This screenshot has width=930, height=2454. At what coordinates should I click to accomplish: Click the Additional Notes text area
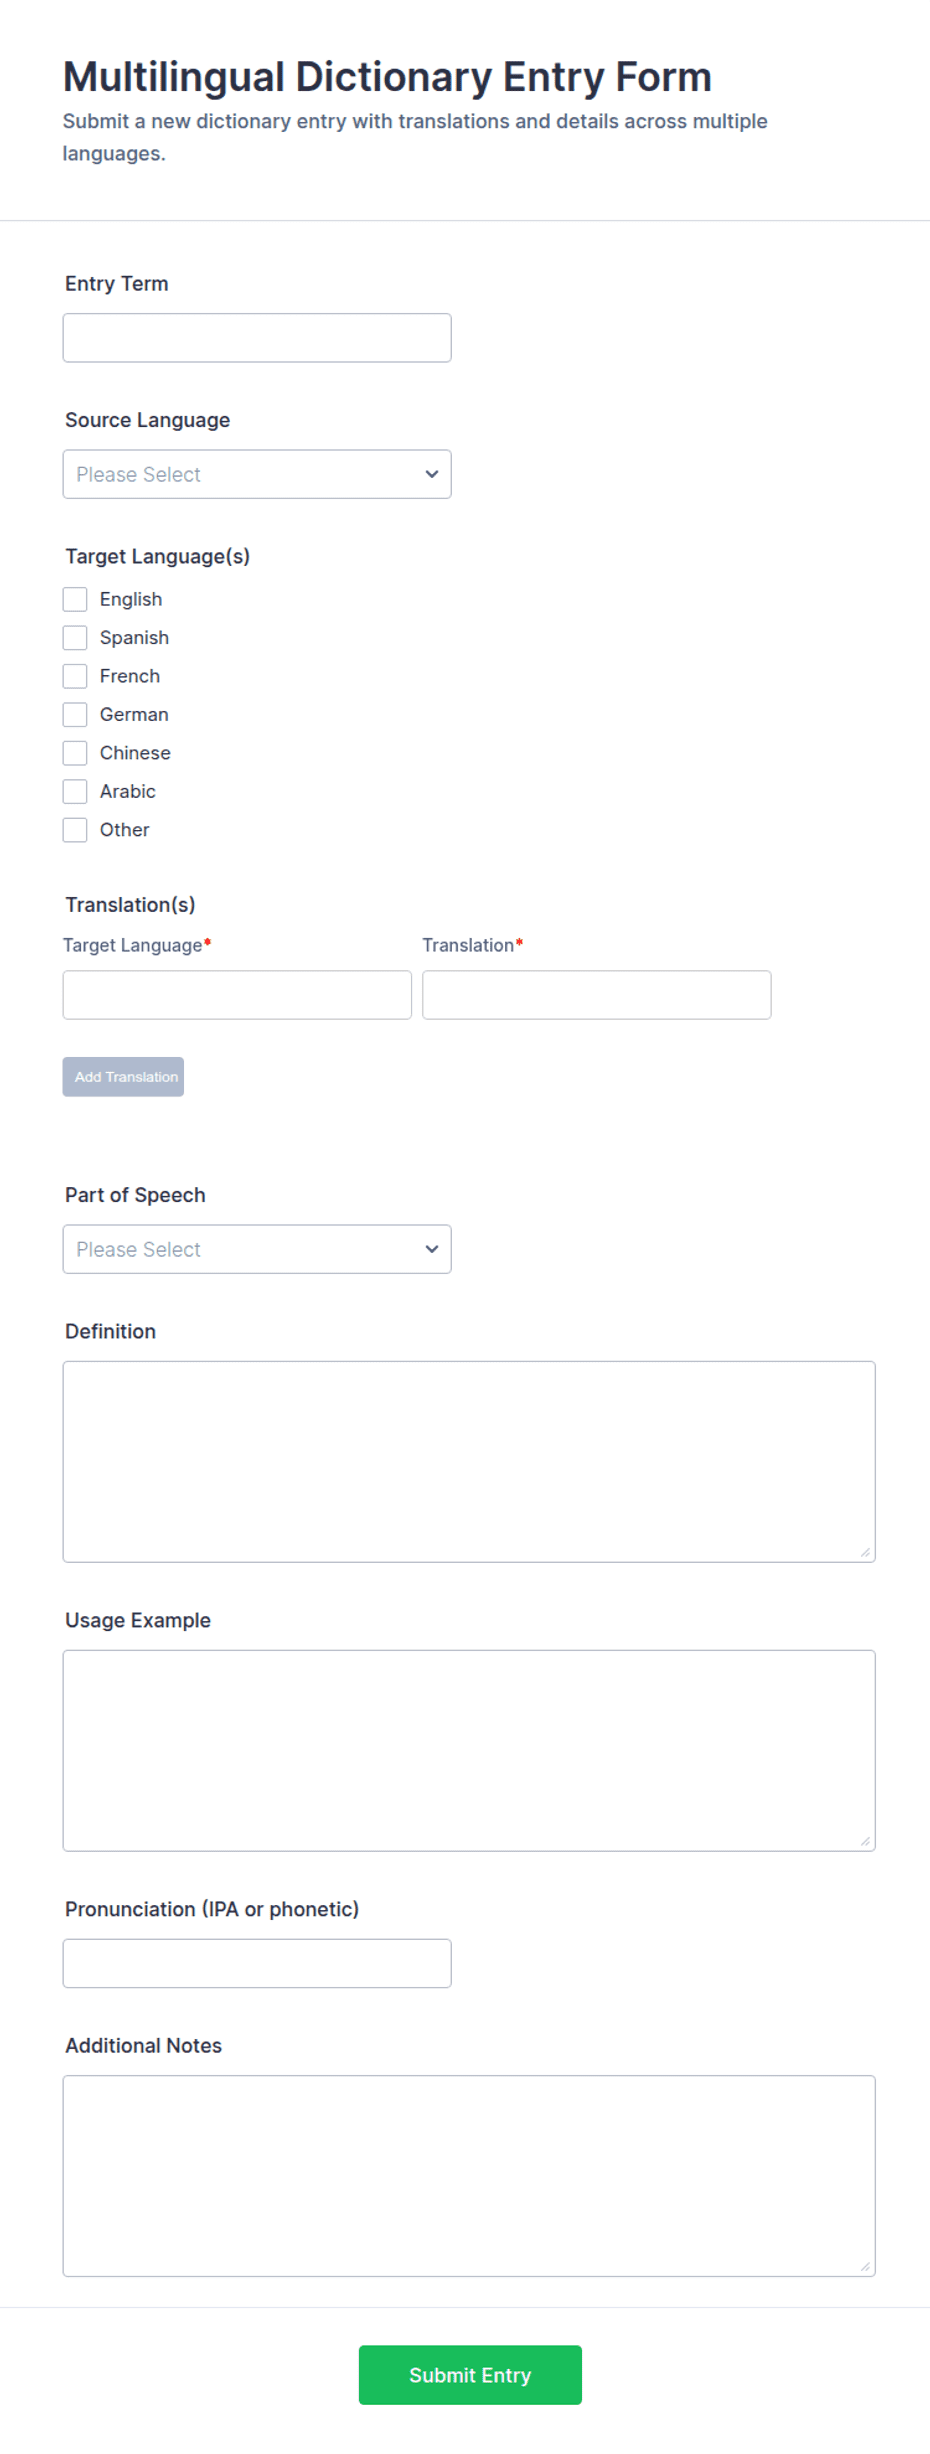469,2176
